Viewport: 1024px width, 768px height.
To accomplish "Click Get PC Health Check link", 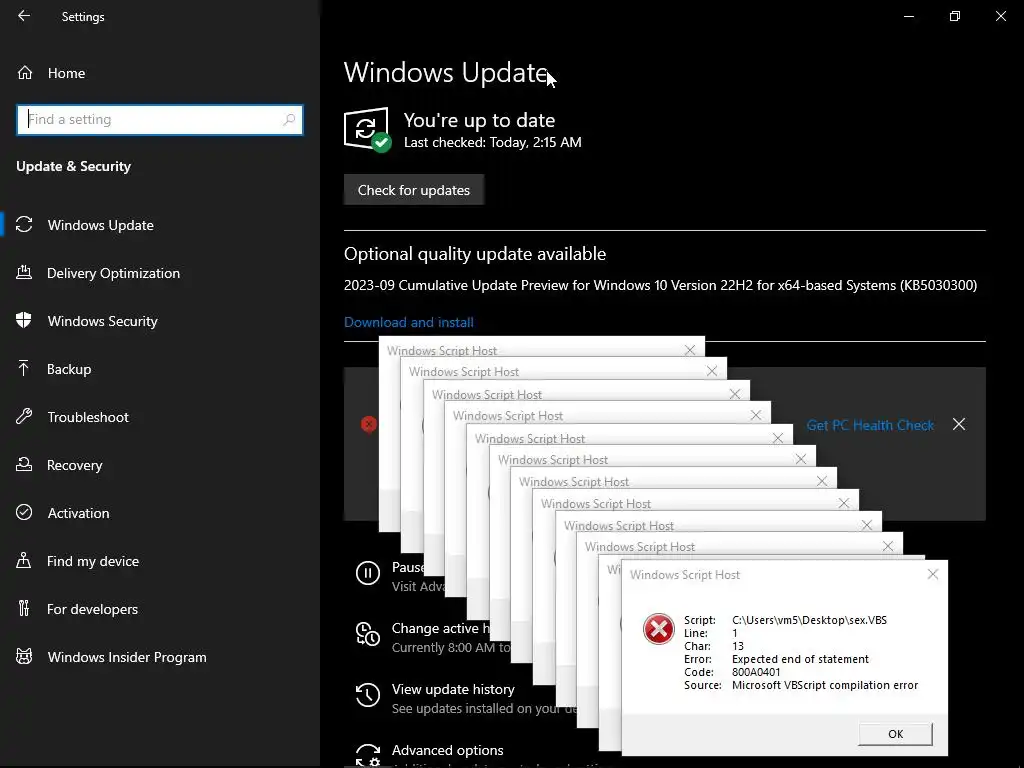I will click(870, 425).
